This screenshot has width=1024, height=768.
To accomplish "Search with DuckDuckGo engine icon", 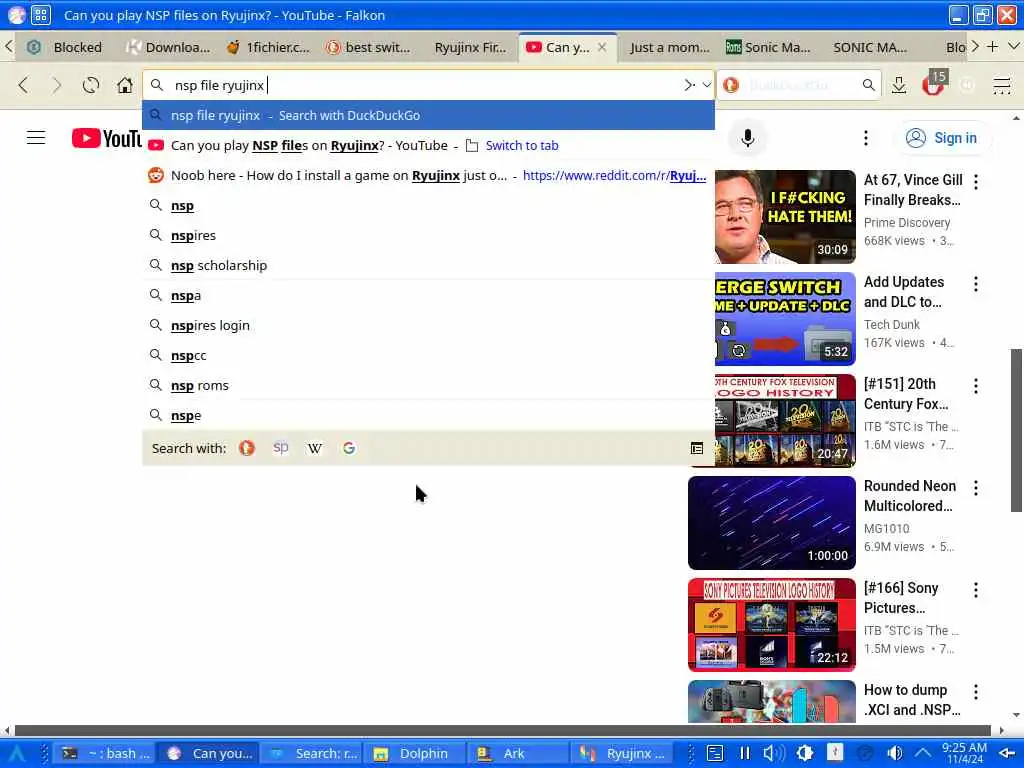I will tap(246, 448).
